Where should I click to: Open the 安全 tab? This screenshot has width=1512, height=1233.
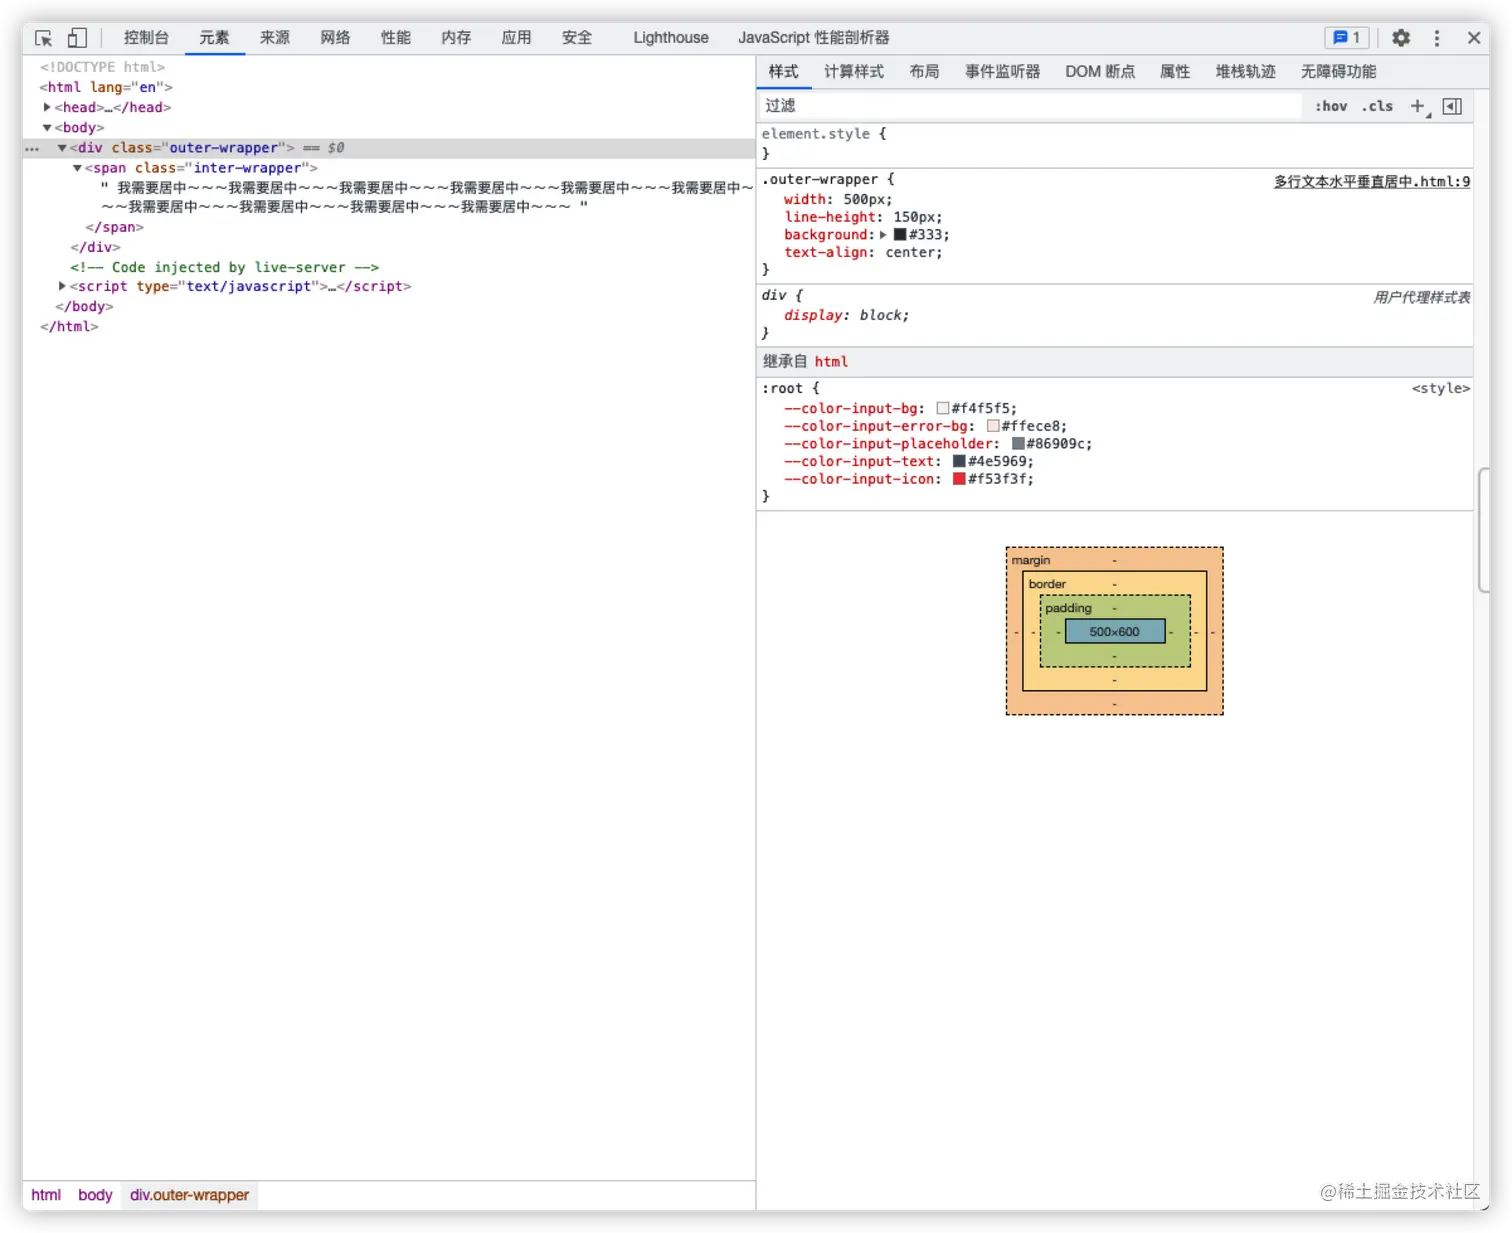point(577,38)
